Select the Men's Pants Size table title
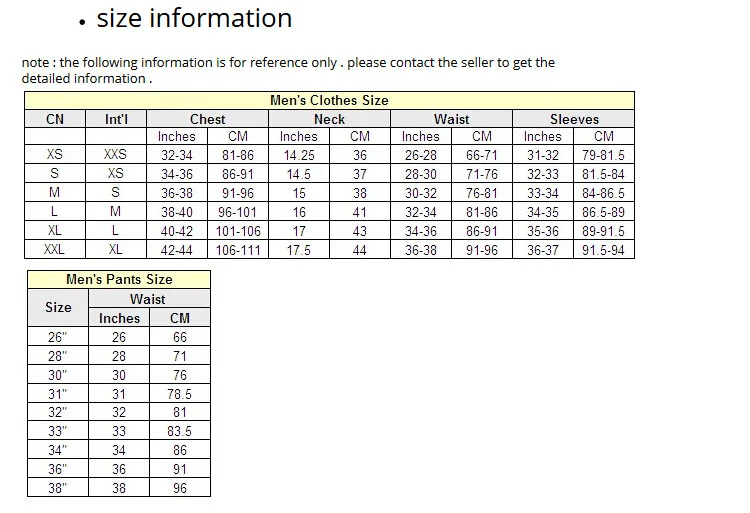The height and width of the screenshot is (513, 750). point(119,280)
